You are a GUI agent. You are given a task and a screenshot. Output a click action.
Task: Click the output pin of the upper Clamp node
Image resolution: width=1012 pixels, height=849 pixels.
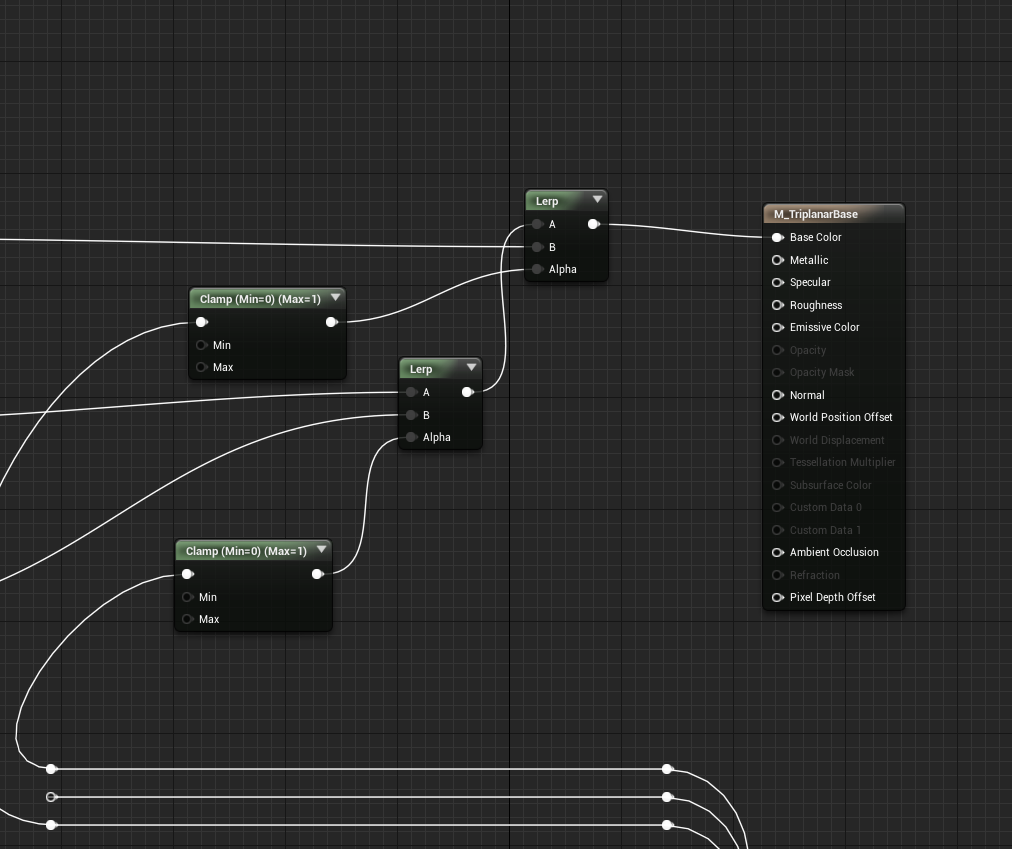click(332, 321)
